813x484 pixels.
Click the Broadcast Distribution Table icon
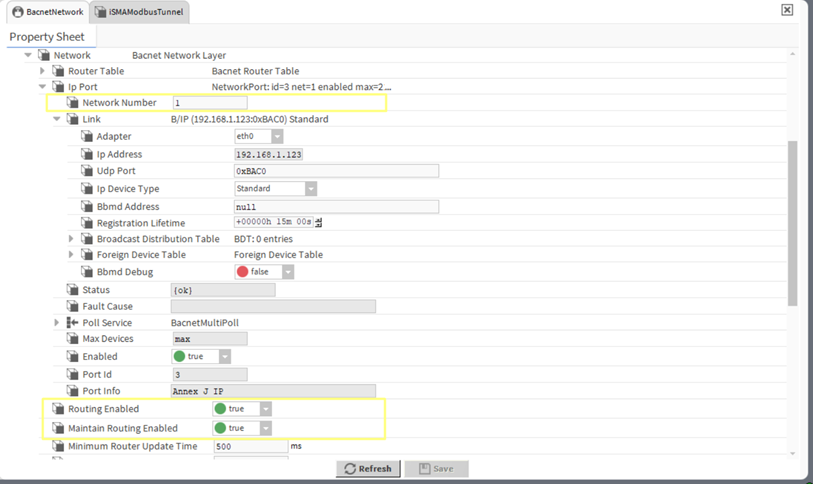[87, 239]
